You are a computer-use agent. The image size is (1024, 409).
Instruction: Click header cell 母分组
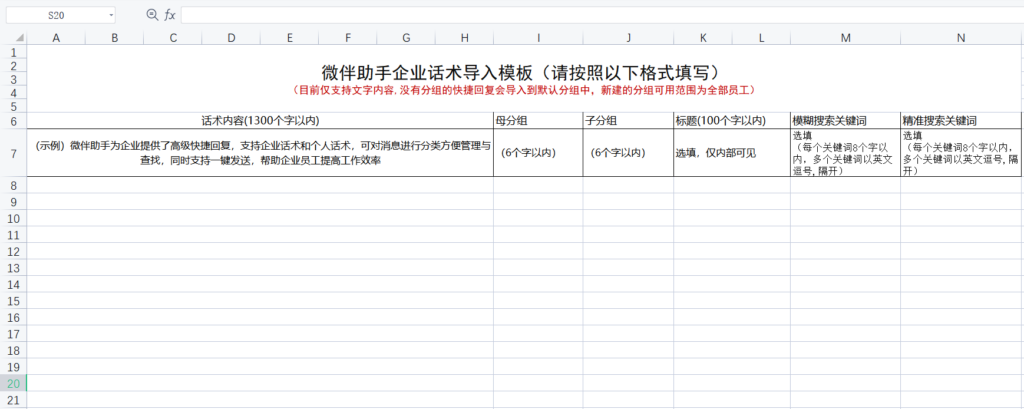click(538, 120)
